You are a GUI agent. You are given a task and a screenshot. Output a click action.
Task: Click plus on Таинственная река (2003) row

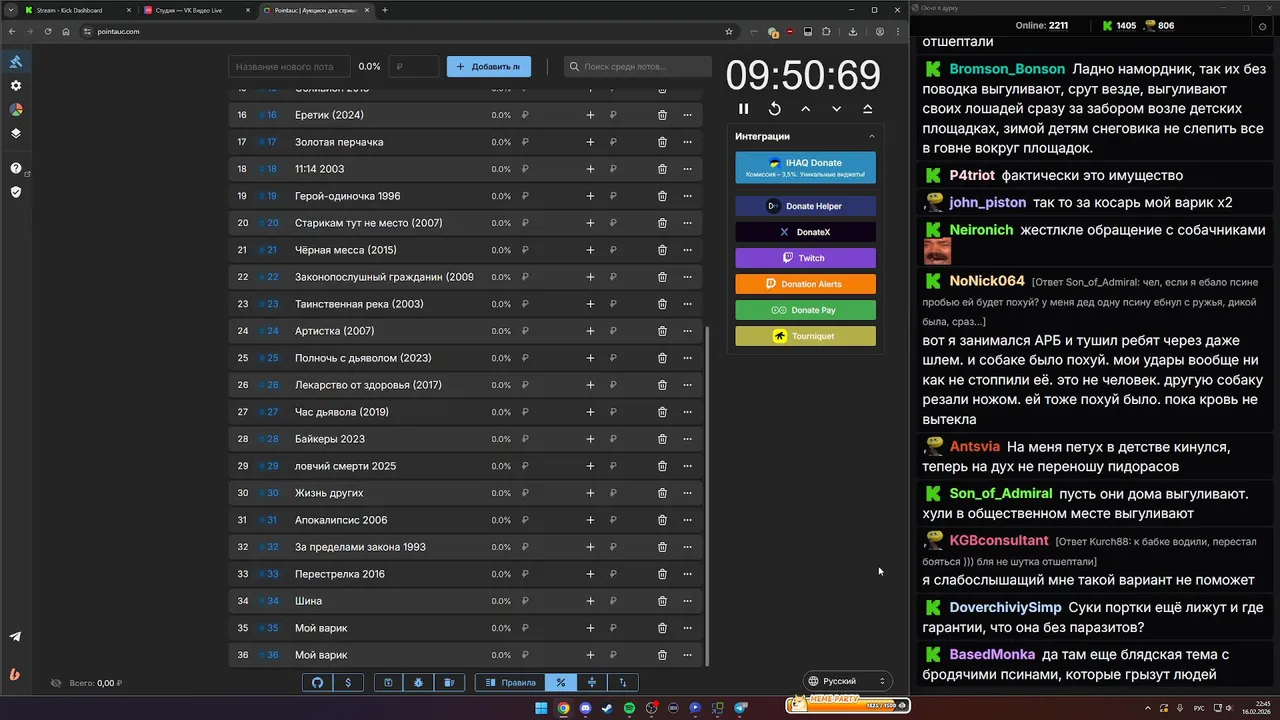(590, 304)
